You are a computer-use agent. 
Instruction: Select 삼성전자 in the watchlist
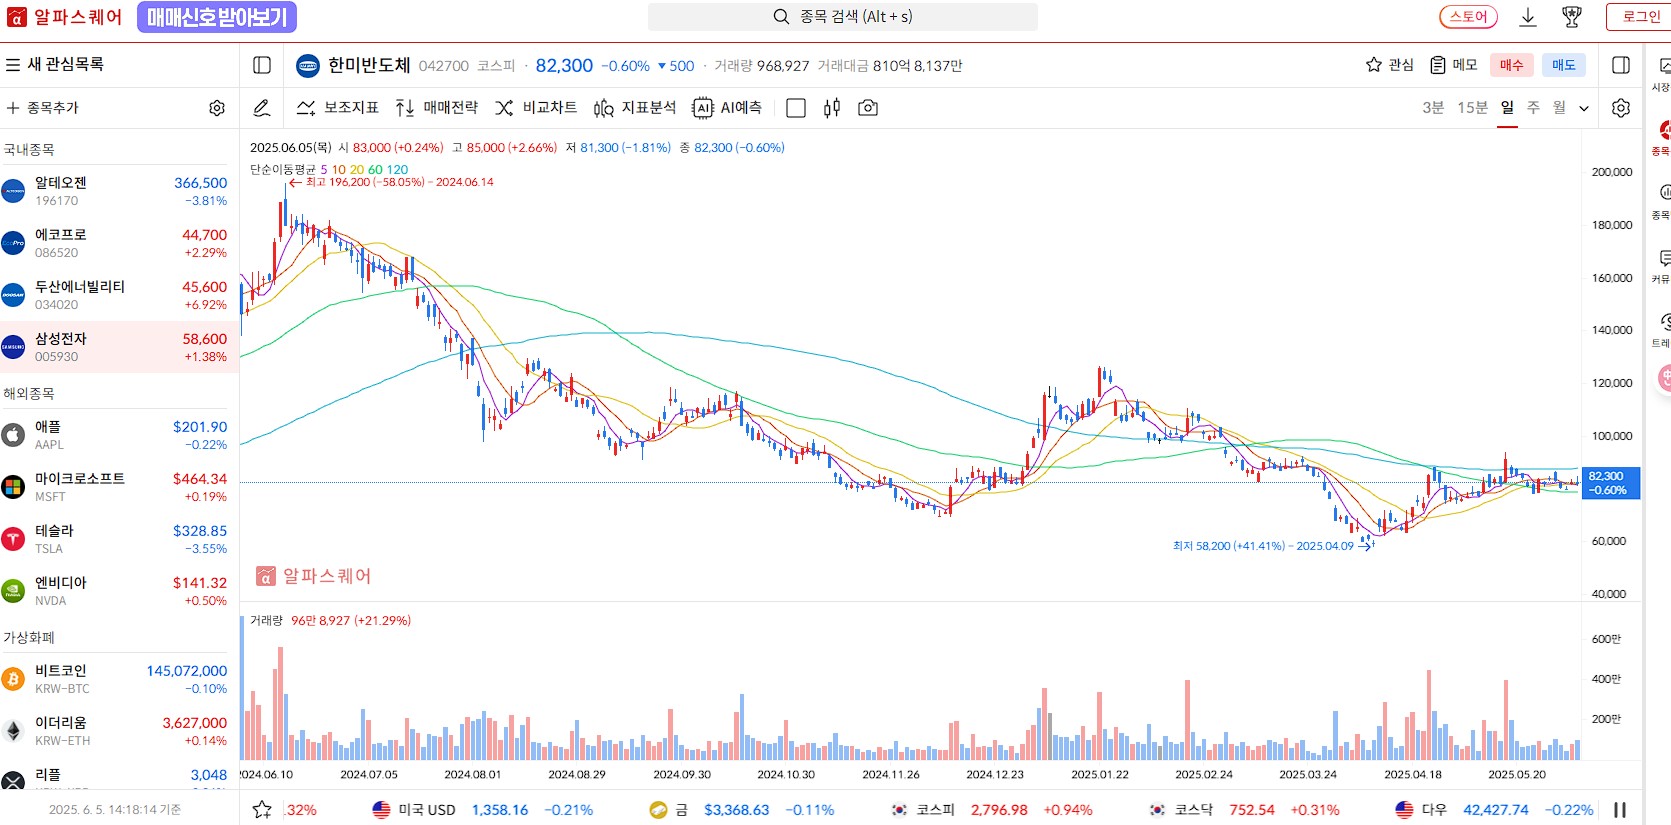click(118, 347)
